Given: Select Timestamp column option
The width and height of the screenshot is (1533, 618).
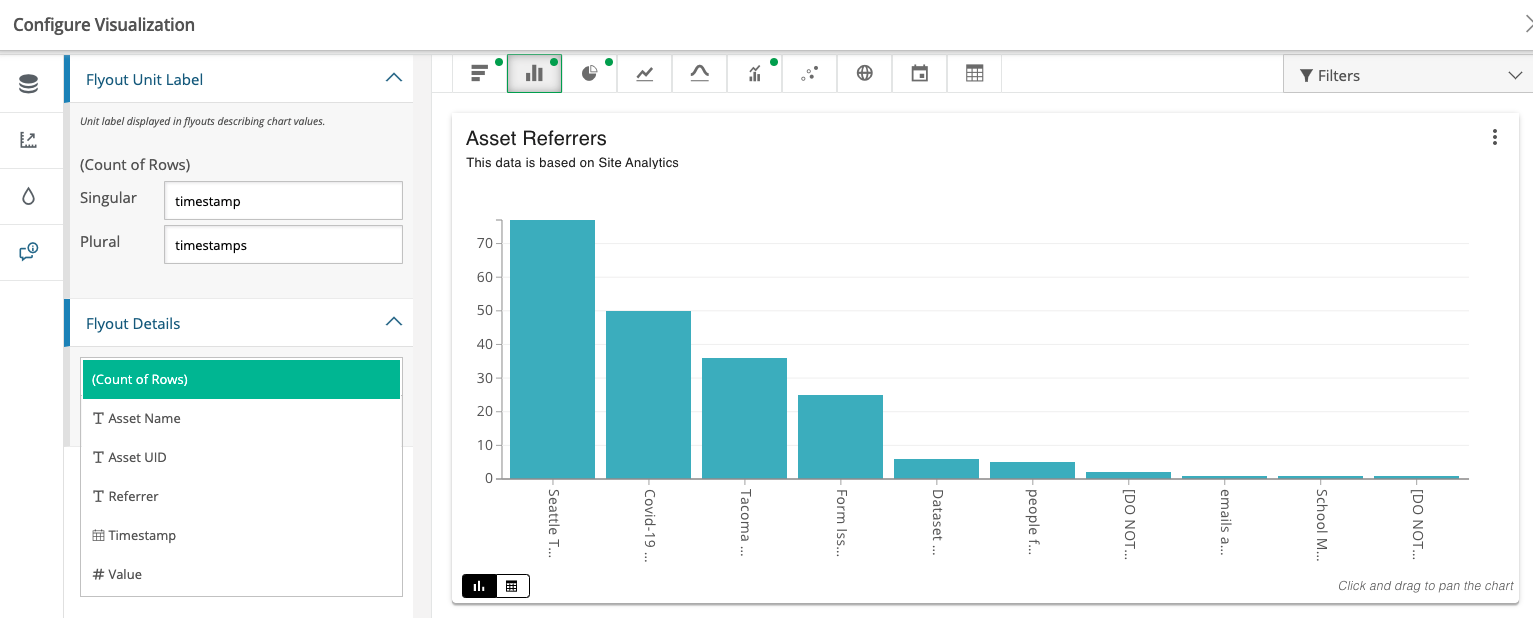Looking at the screenshot, I should [241, 535].
